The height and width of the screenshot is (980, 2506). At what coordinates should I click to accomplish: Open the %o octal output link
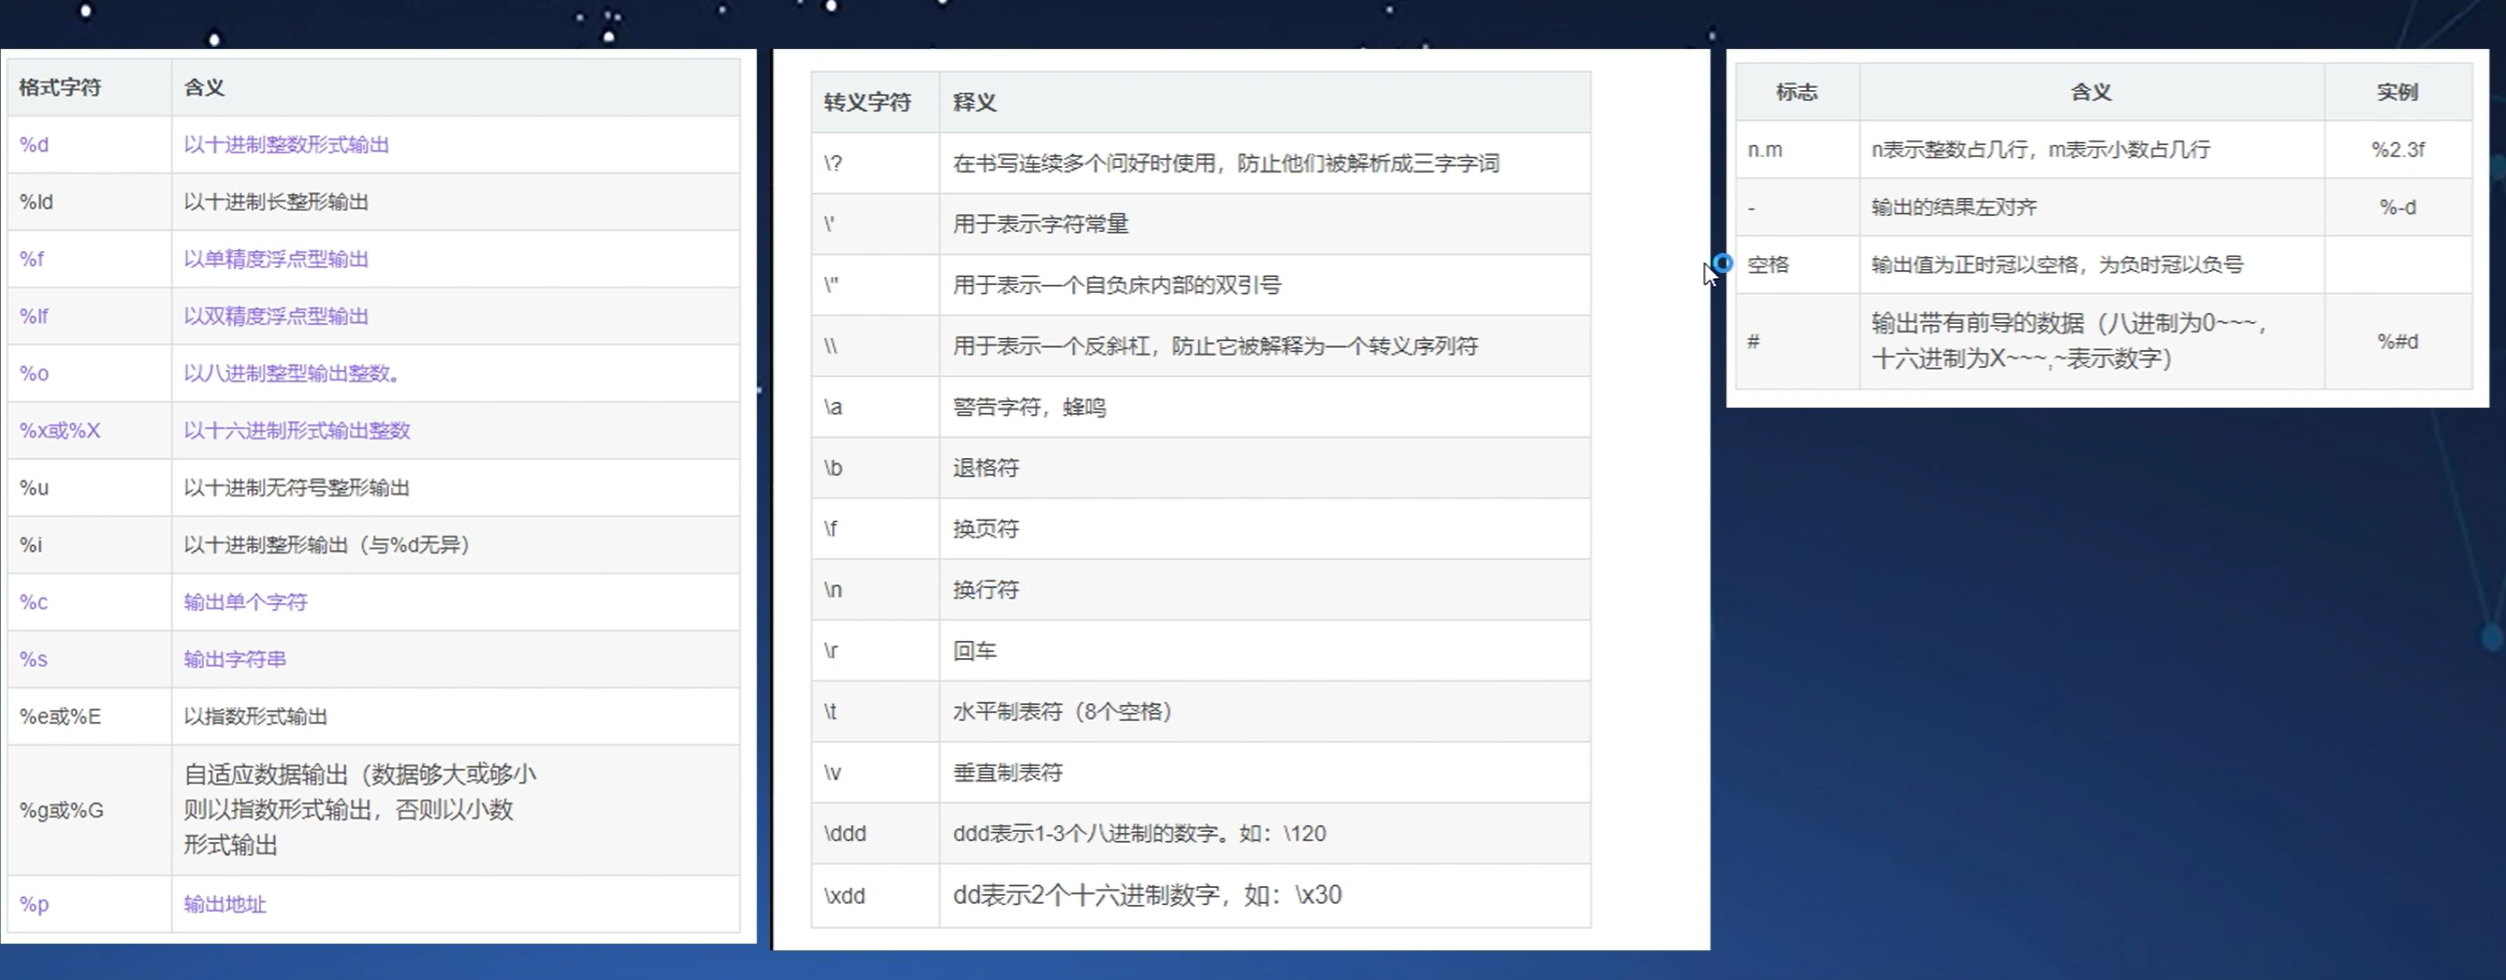(33, 373)
